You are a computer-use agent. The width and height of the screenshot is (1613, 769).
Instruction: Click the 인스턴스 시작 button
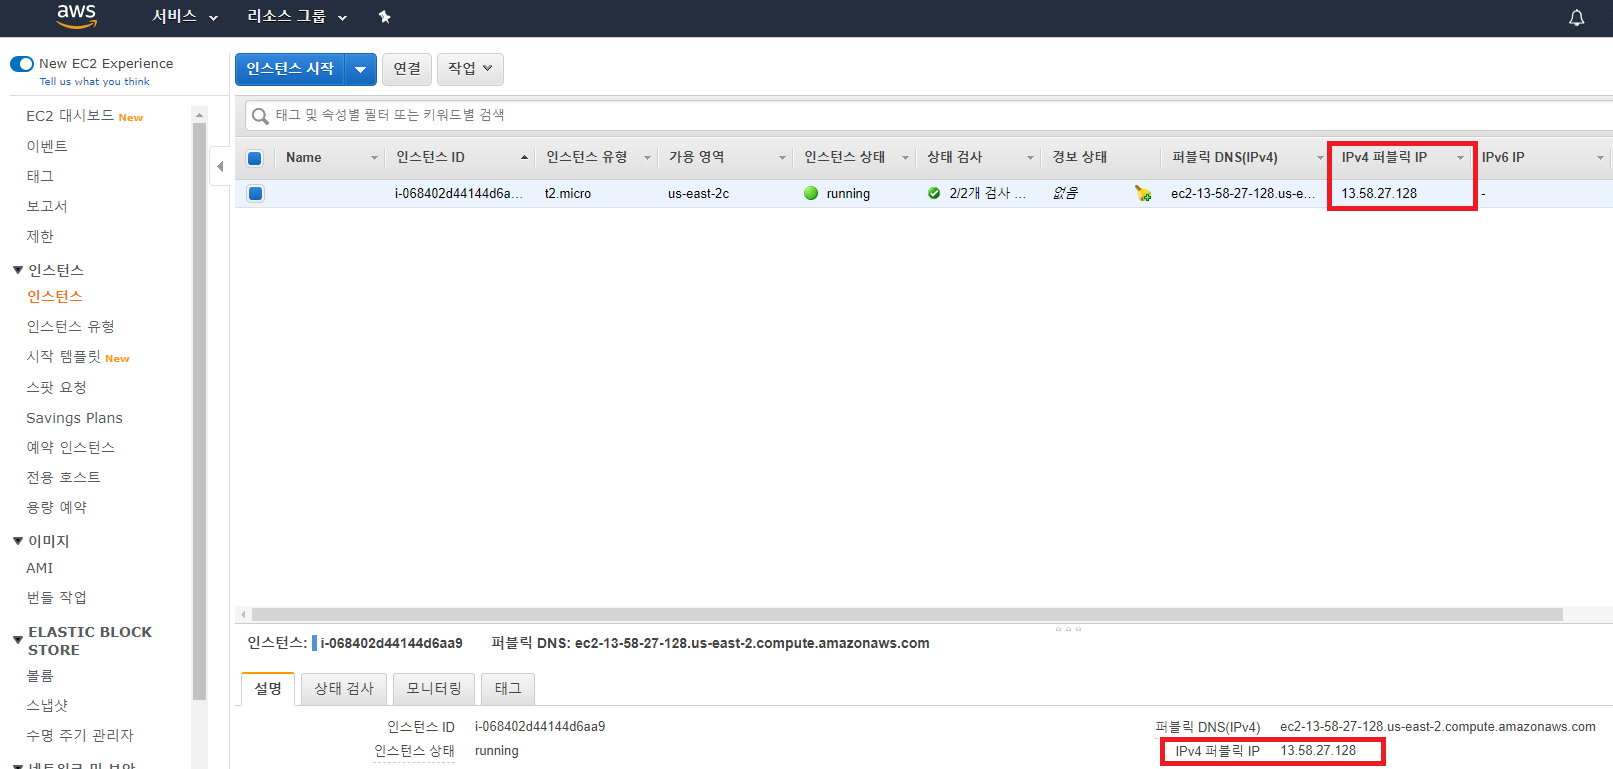point(290,69)
